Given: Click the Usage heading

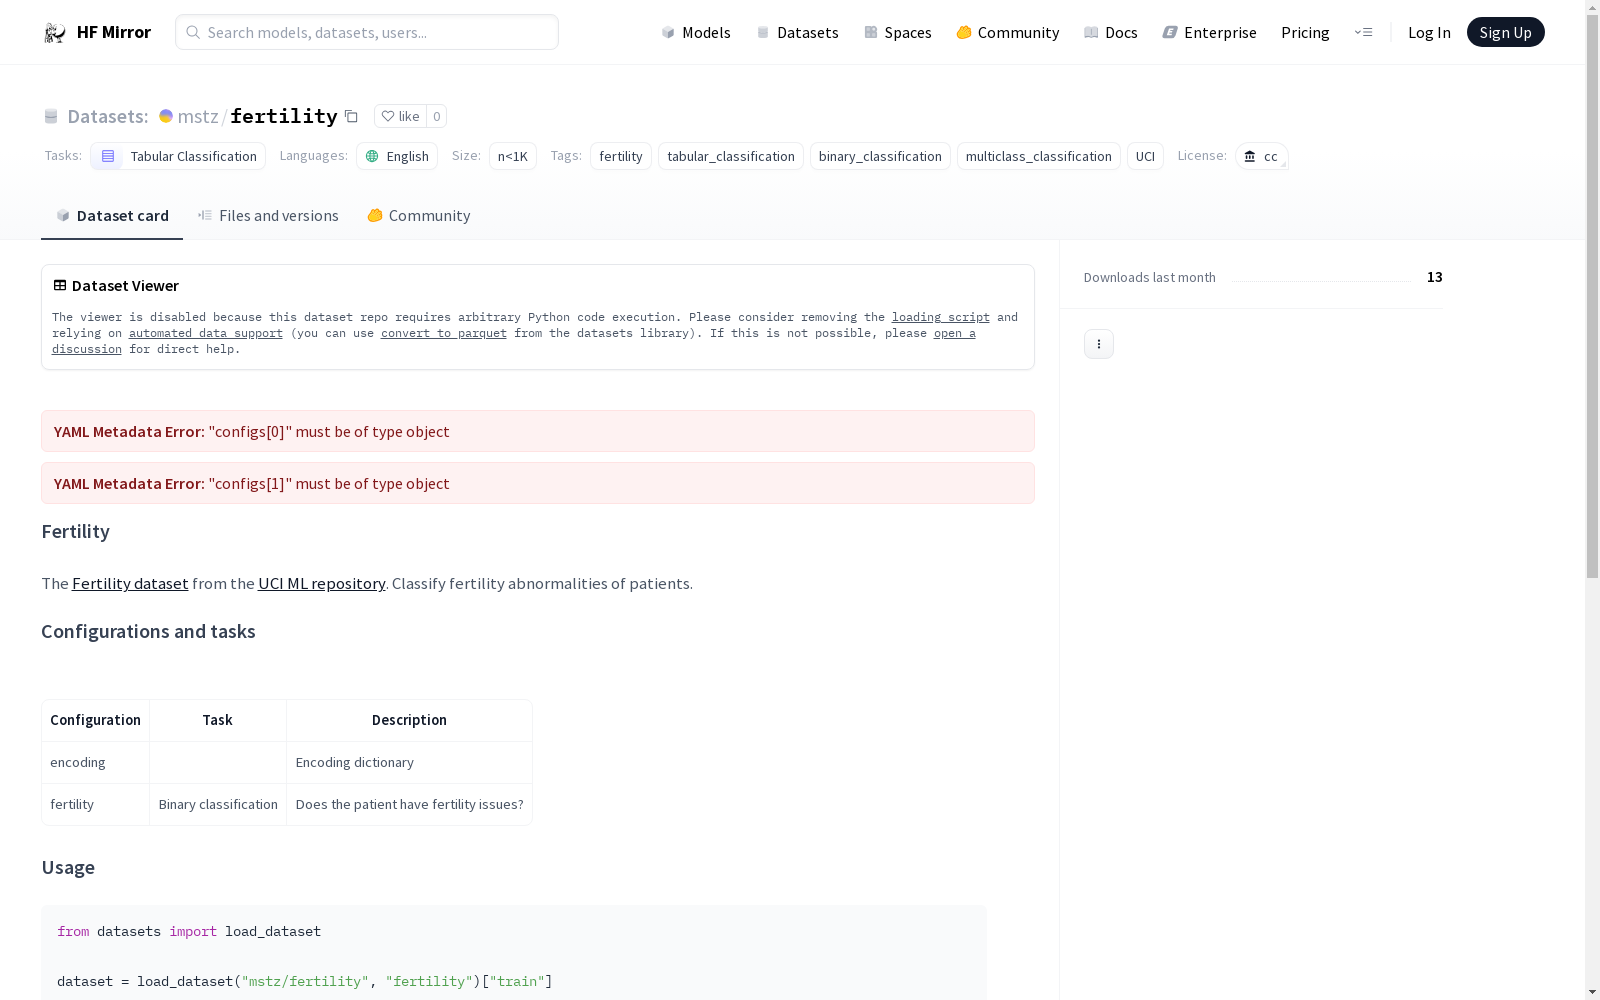Looking at the screenshot, I should coord(68,867).
